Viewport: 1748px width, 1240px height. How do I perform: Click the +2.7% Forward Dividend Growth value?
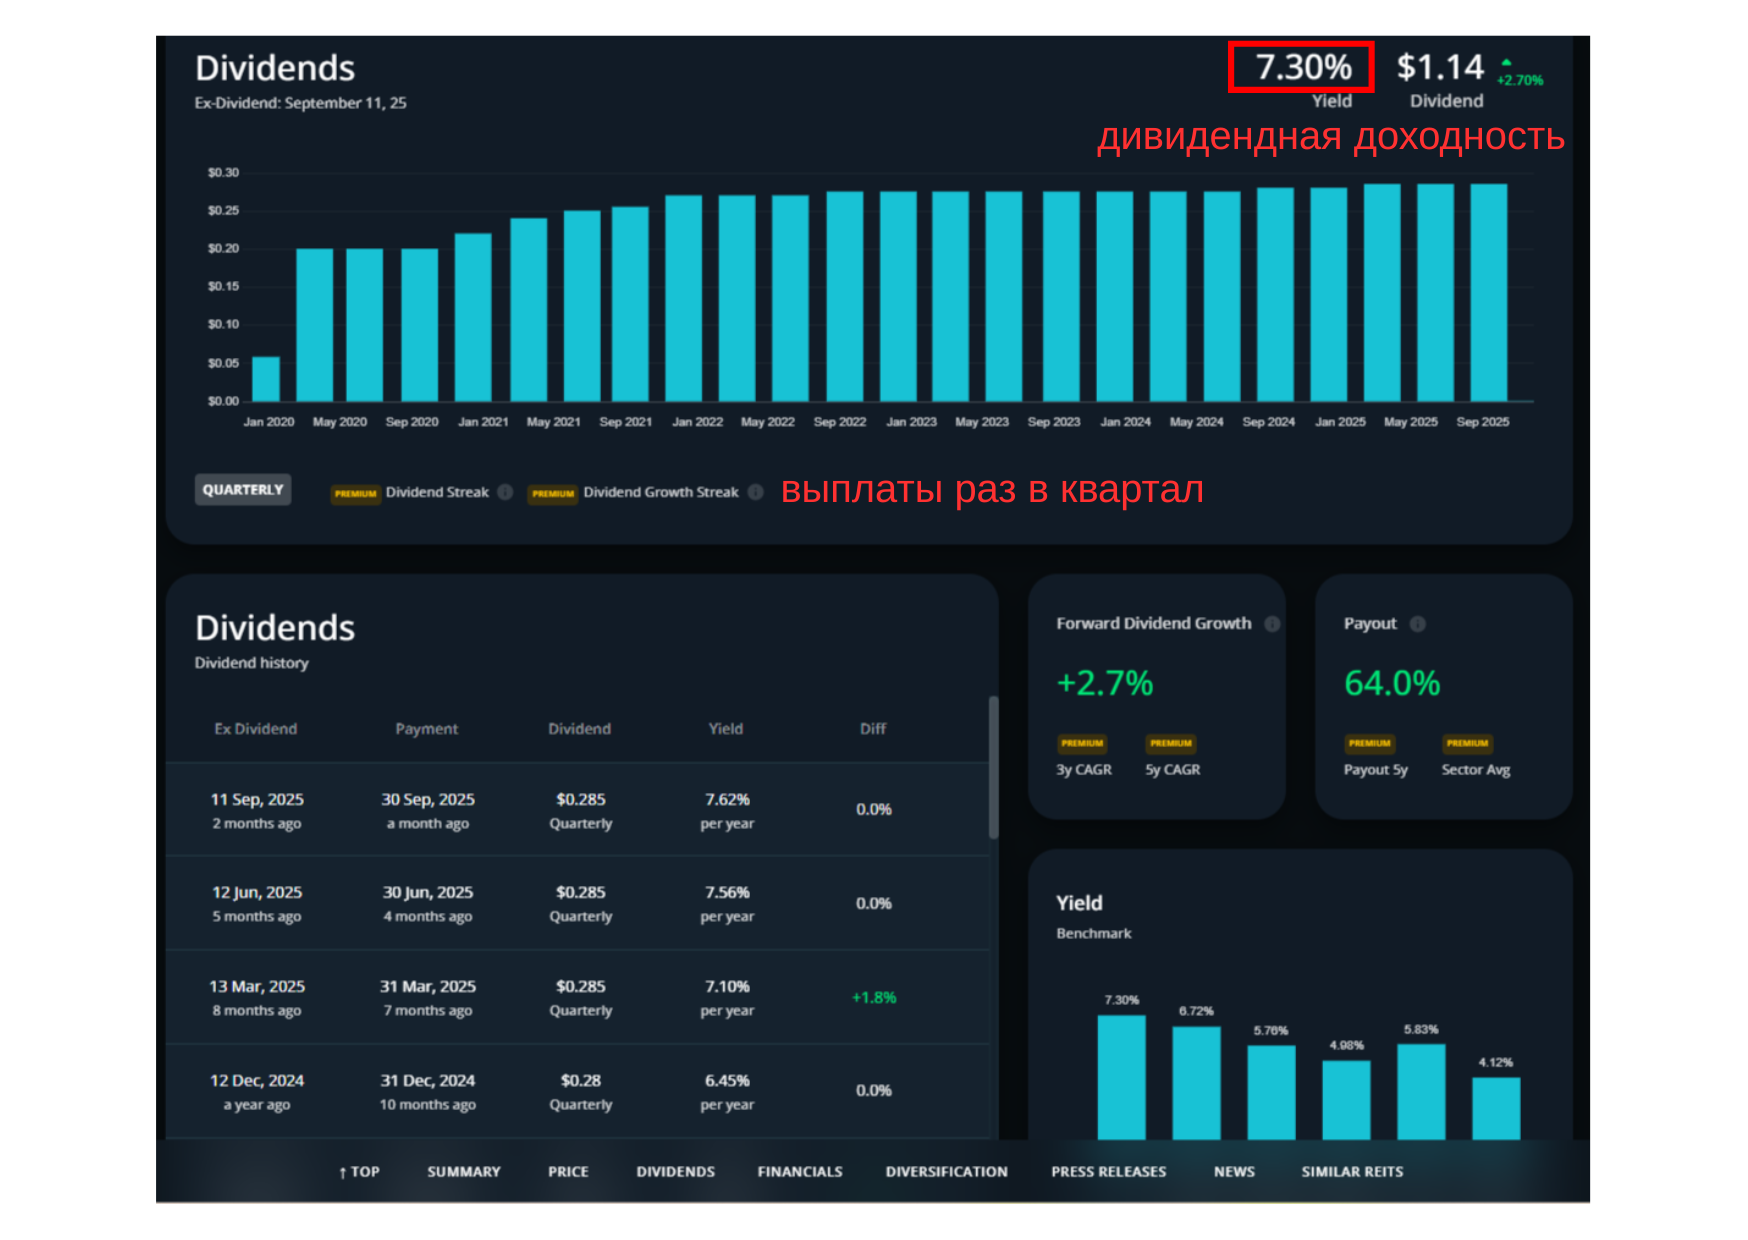(1105, 684)
